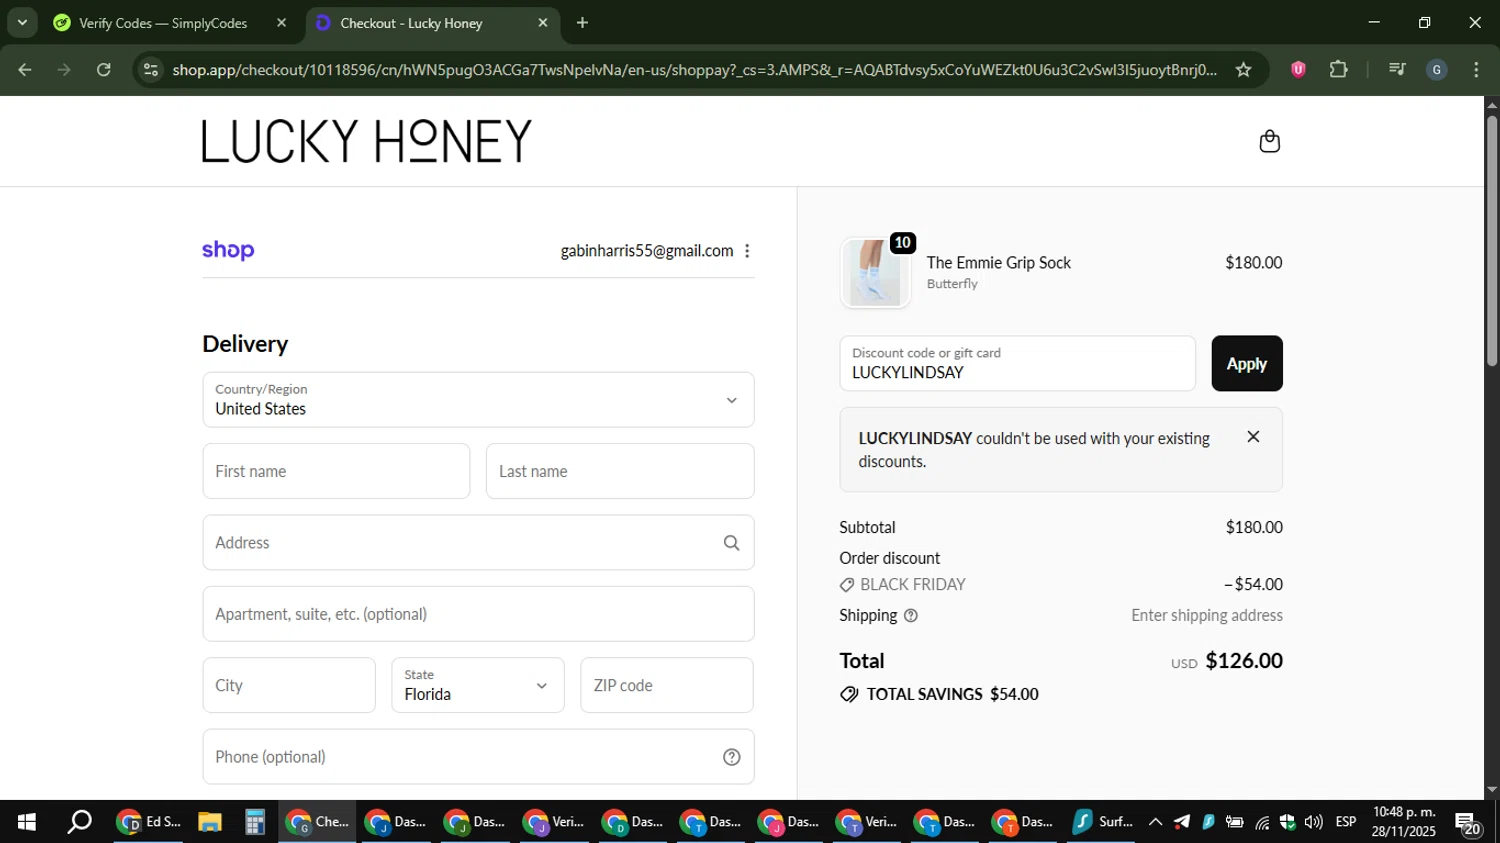Click the Apartment, suite, etc. field
The height and width of the screenshot is (843, 1500).
478,614
